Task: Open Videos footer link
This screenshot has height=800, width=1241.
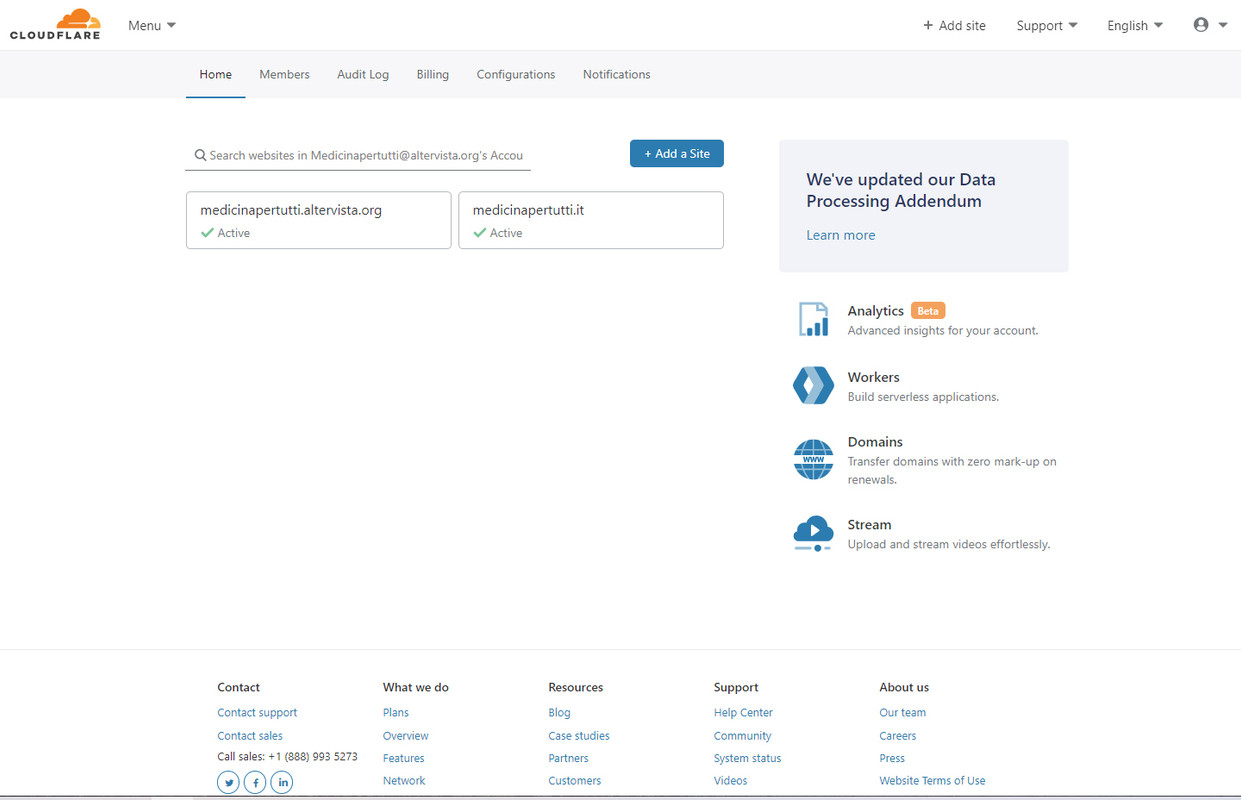Action: [730, 781]
